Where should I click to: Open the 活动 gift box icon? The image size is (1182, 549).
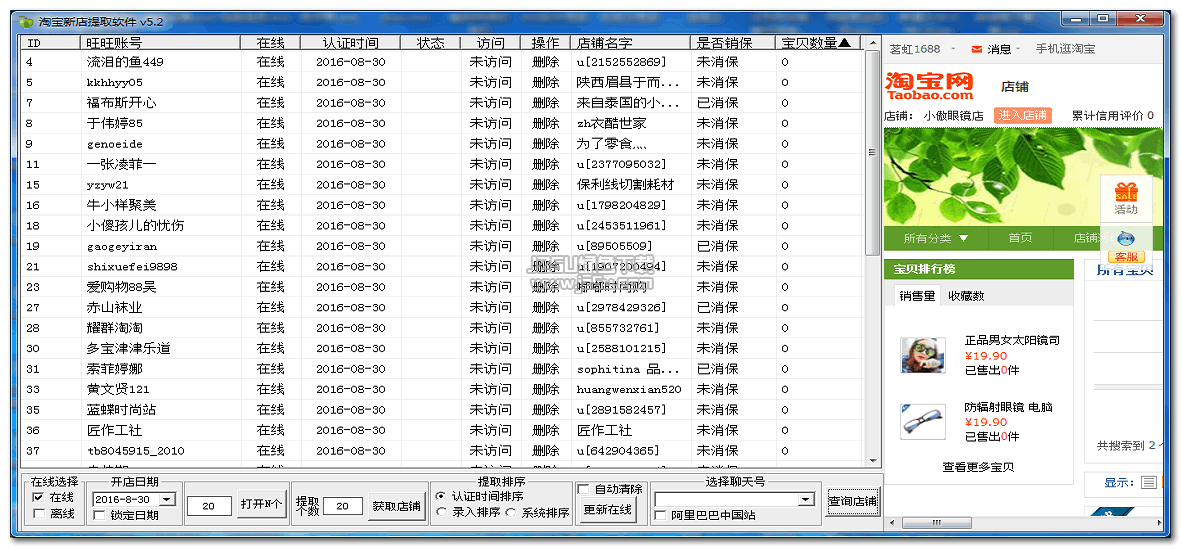click(x=1126, y=191)
